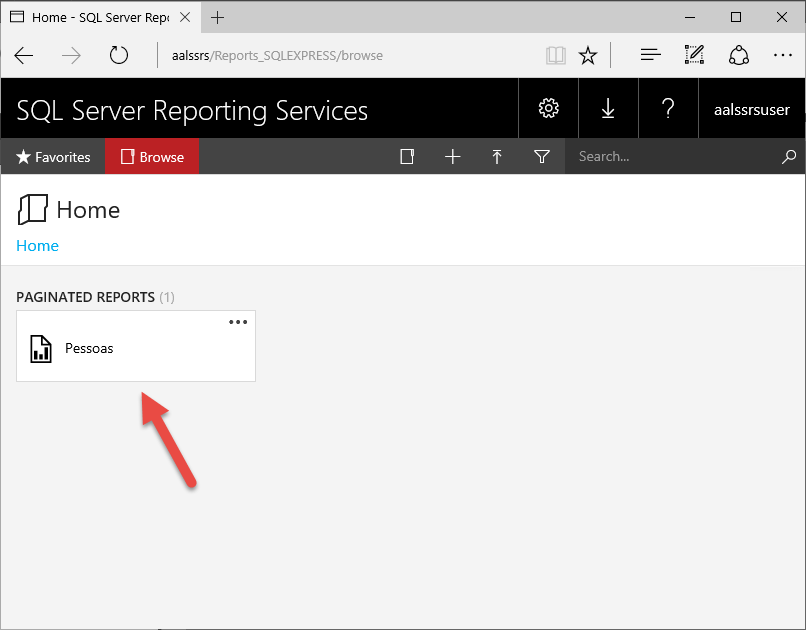Click the tiles view icon in toolbar
The image size is (806, 630).
[x=407, y=156]
